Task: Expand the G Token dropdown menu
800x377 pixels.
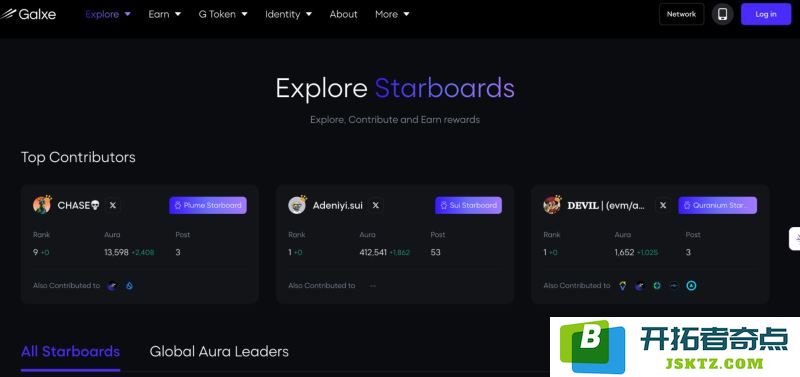Action: [223, 14]
